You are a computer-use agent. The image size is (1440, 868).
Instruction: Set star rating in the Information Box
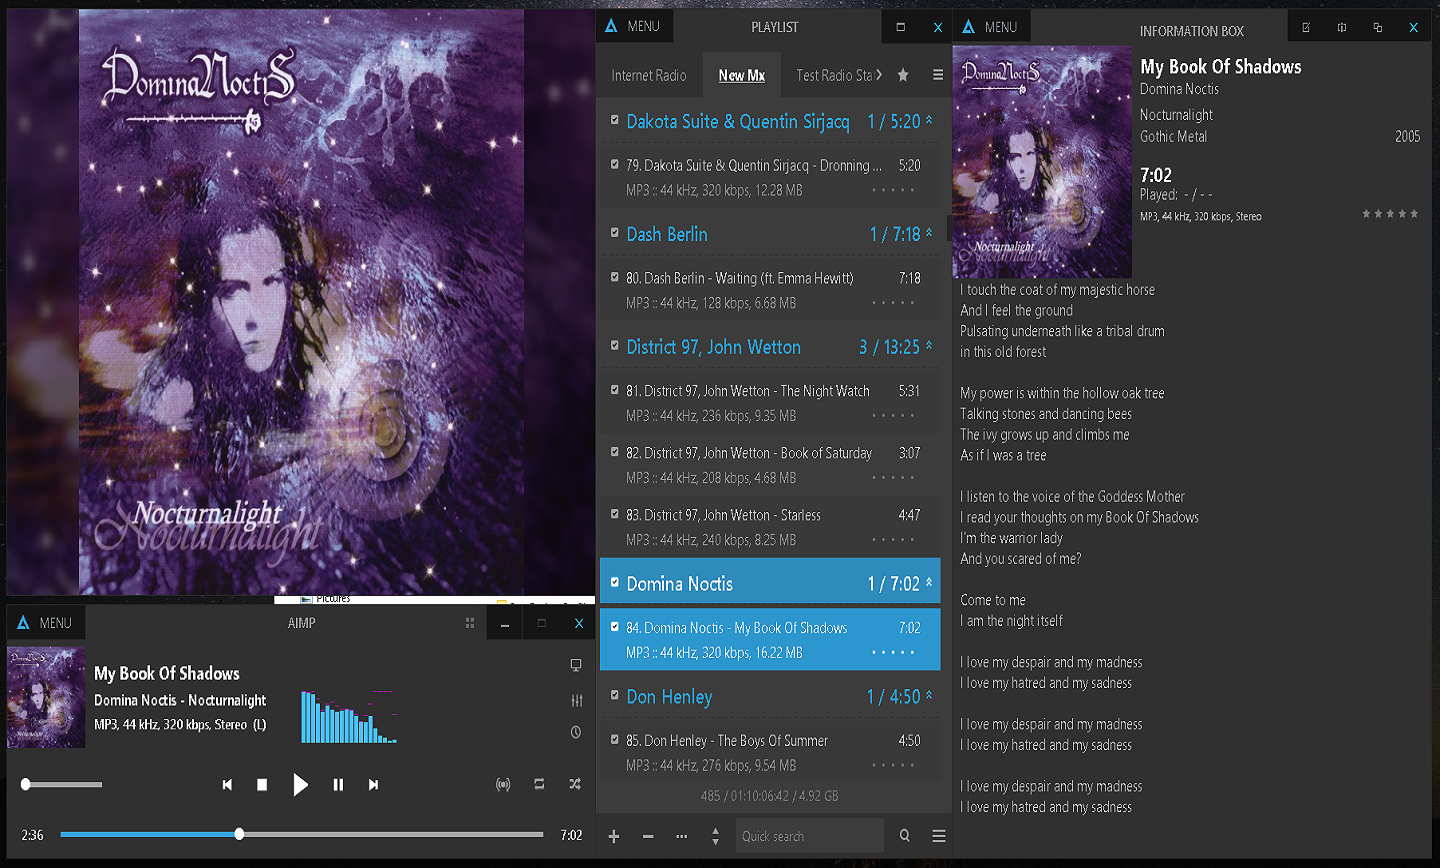tap(1390, 214)
